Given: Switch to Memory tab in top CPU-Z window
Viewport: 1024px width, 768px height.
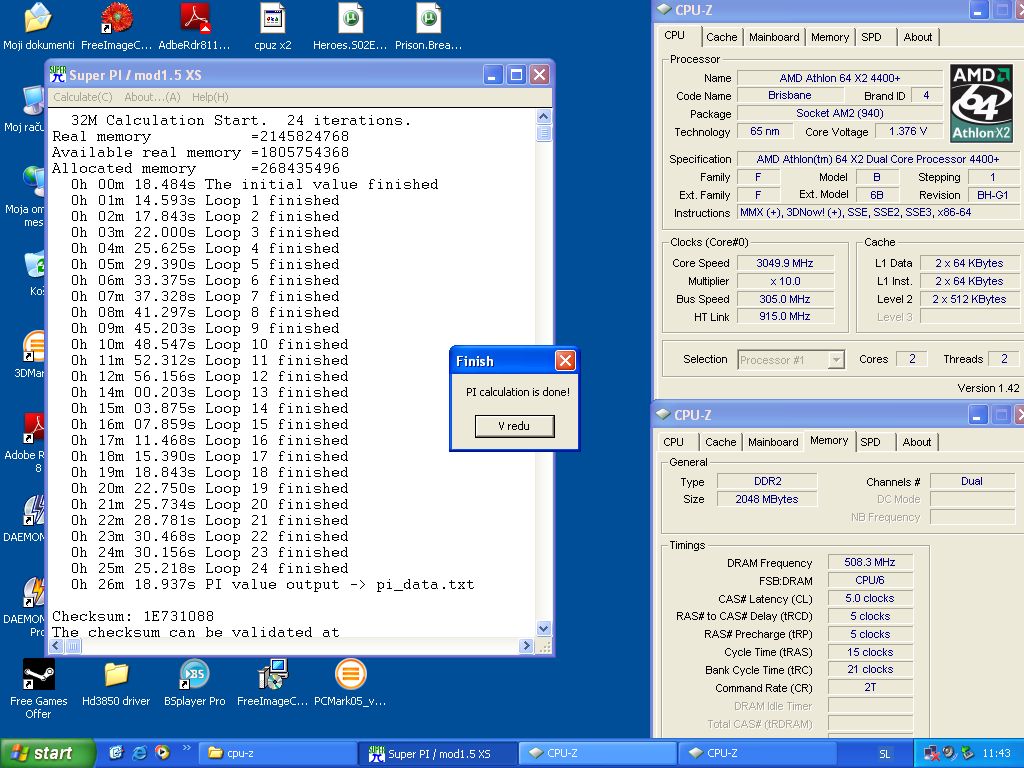Looking at the screenshot, I should (x=830, y=37).
